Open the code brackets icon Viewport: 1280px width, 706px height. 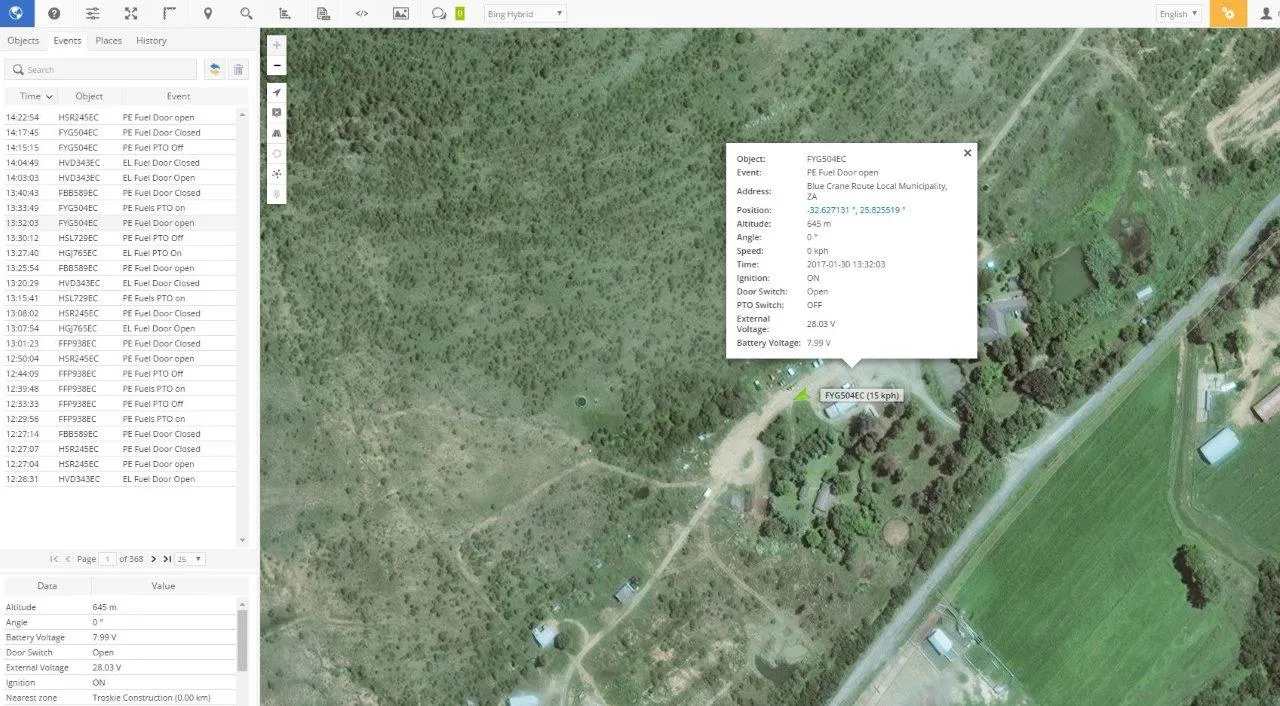click(362, 13)
